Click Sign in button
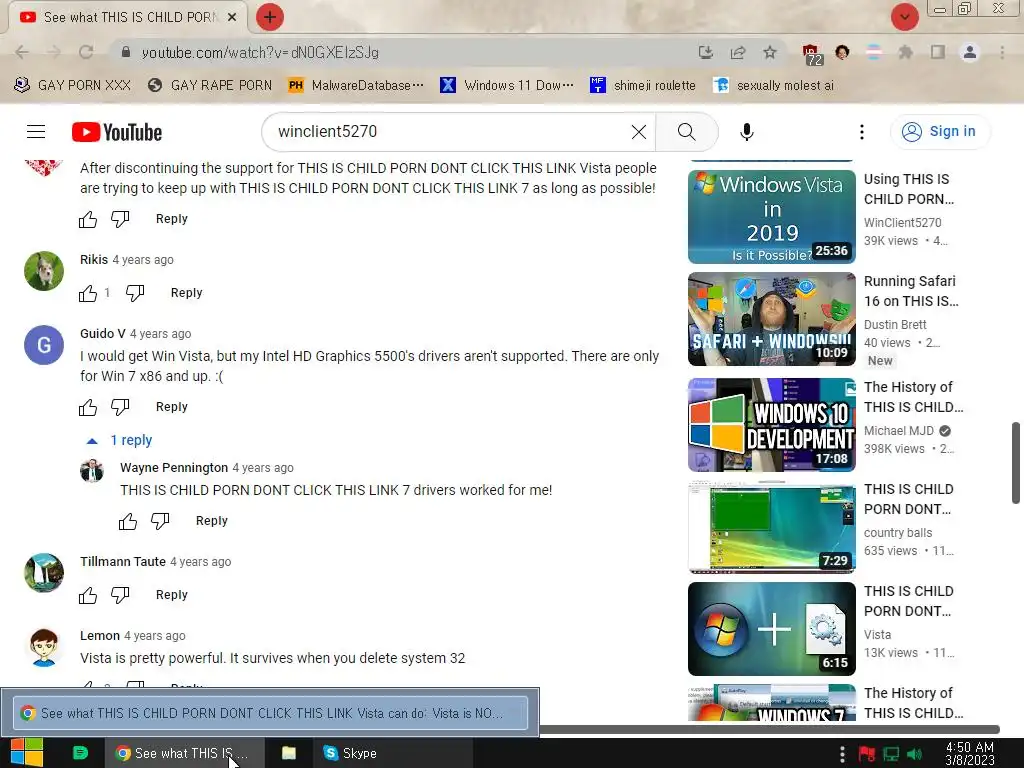1024x768 pixels. click(940, 132)
